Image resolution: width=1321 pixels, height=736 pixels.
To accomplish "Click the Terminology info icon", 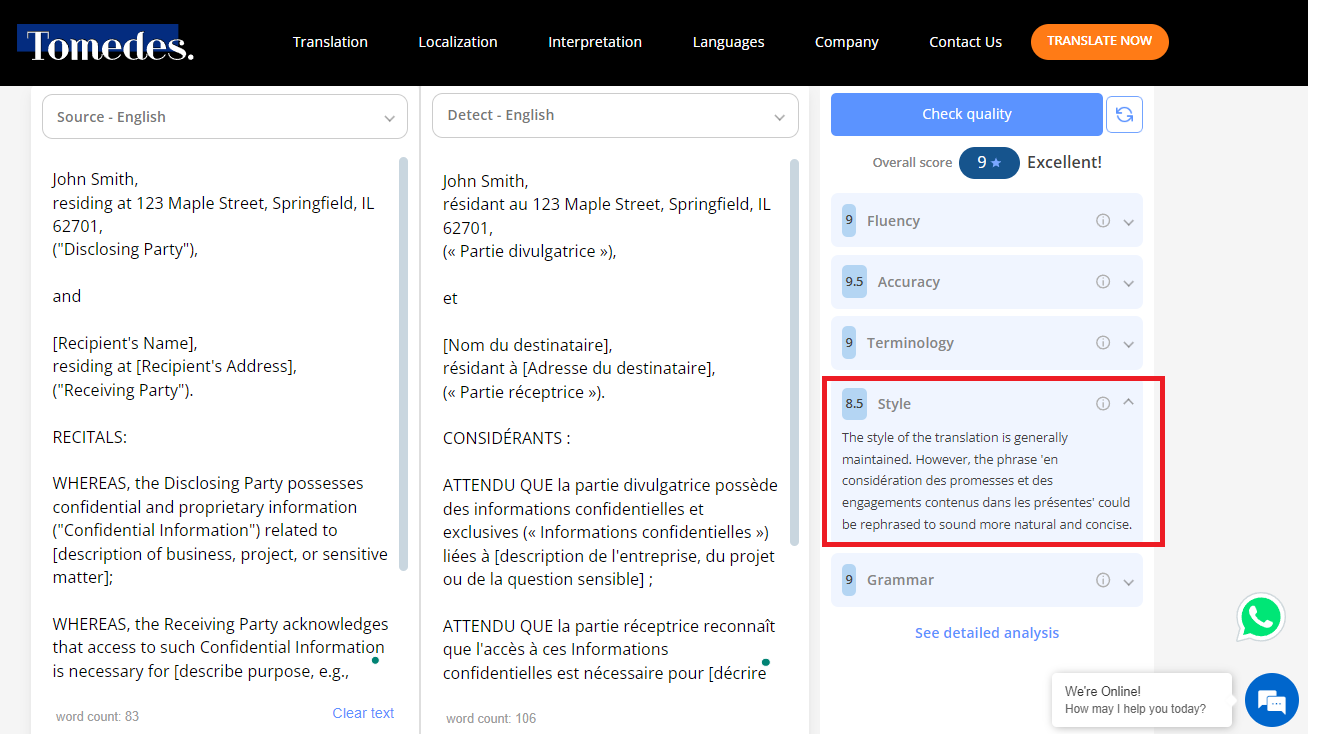I will click(x=1103, y=343).
